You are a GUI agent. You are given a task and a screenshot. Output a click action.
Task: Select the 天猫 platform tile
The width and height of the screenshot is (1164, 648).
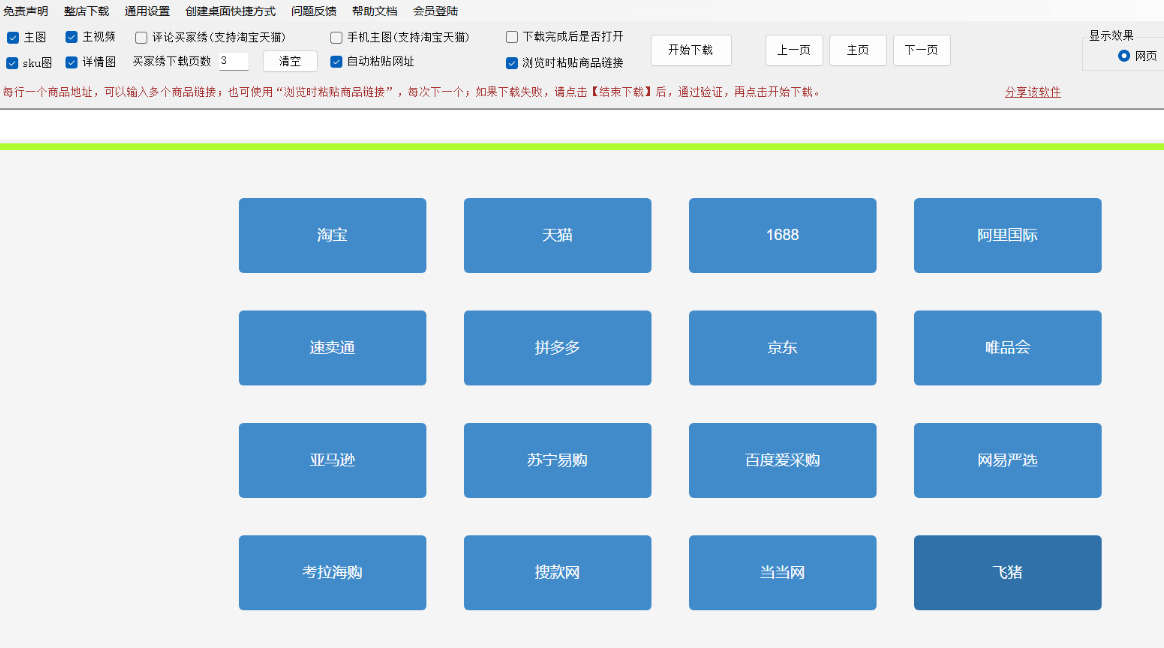tap(557, 235)
